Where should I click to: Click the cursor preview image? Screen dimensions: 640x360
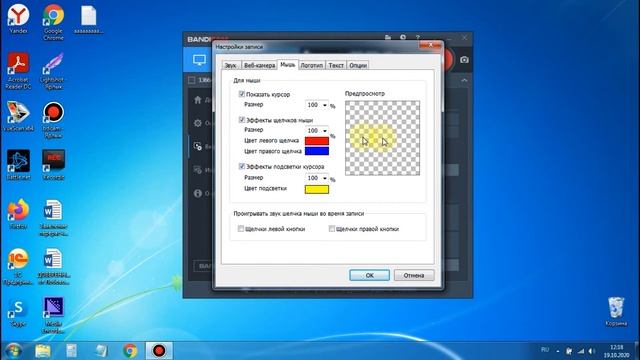click(382, 138)
